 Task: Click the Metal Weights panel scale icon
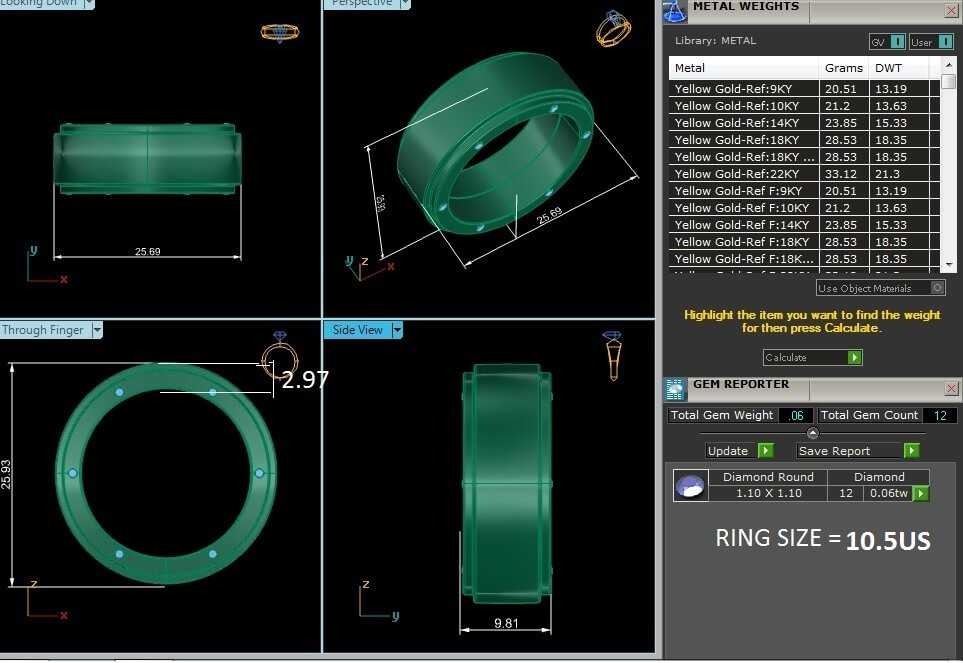tap(675, 10)
